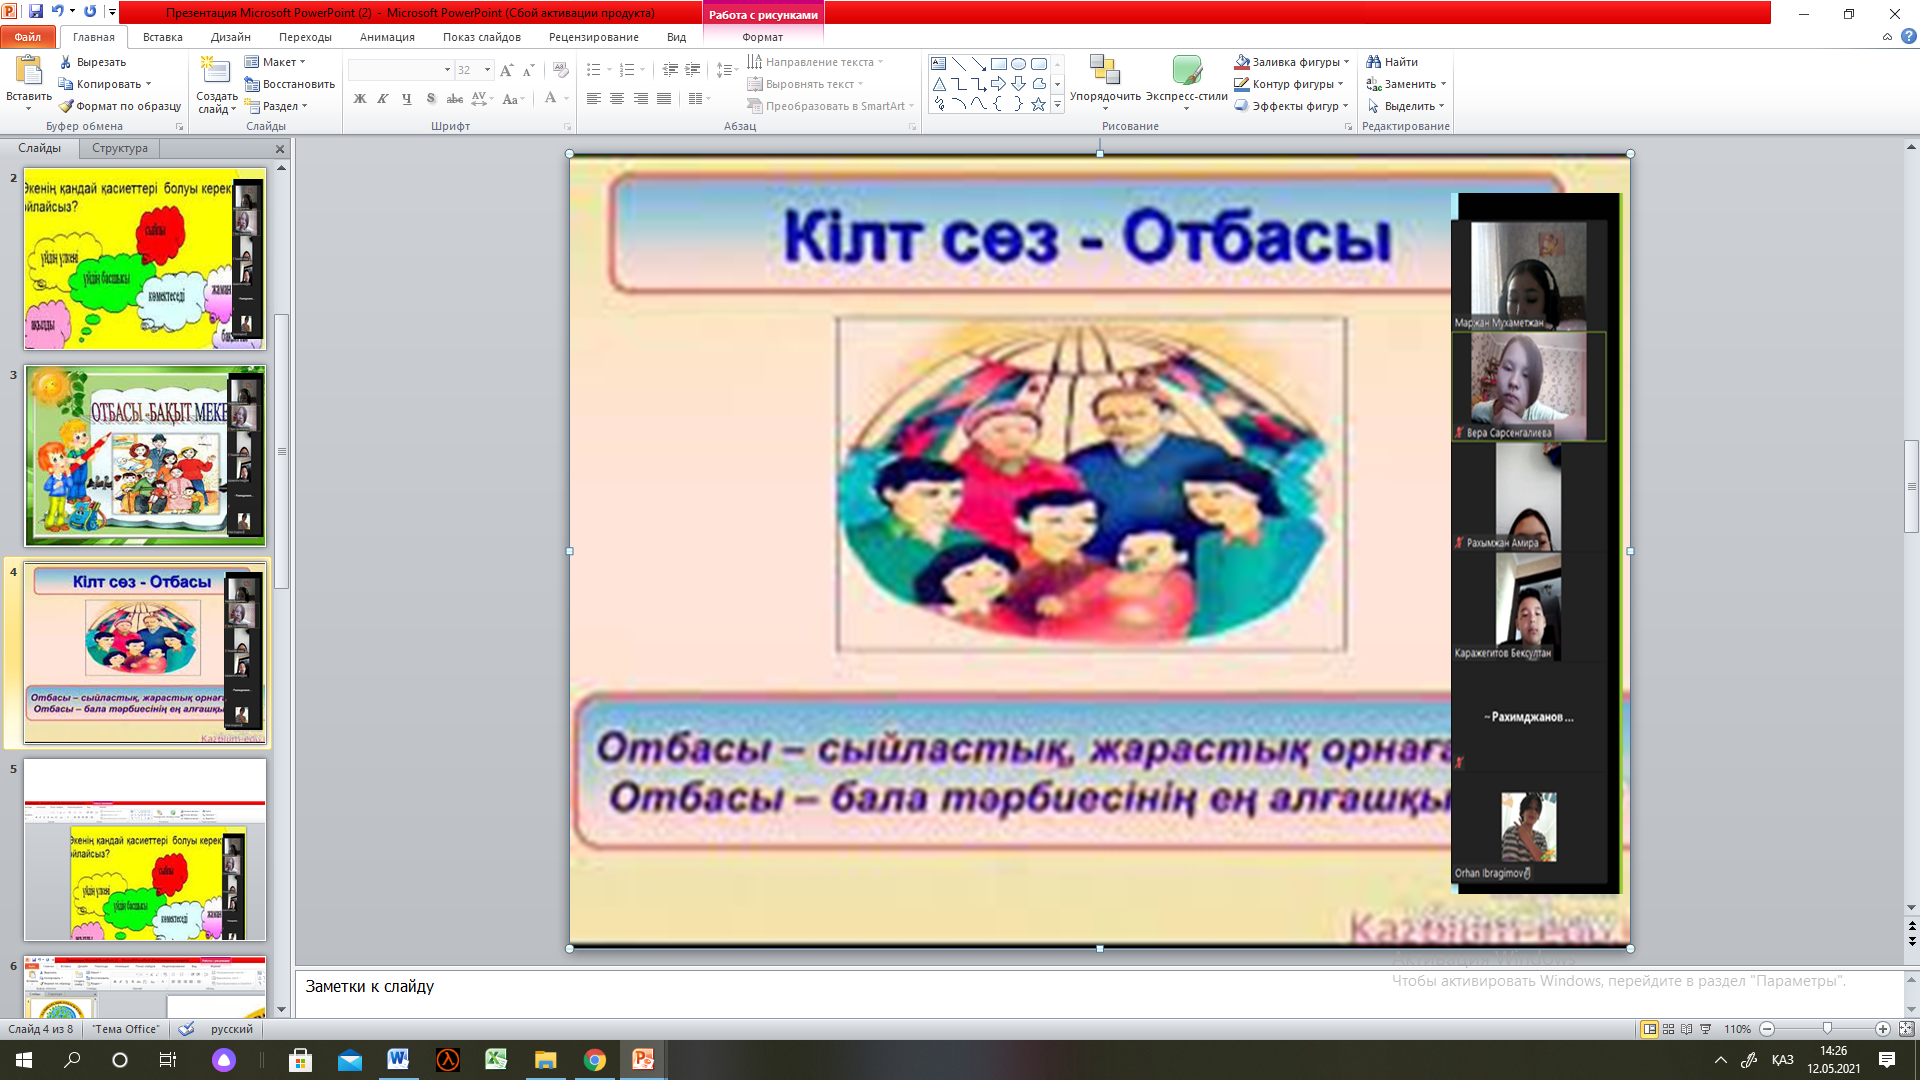Open the Формат picture tools tab
The image size is (1920, 1080).
762,37
